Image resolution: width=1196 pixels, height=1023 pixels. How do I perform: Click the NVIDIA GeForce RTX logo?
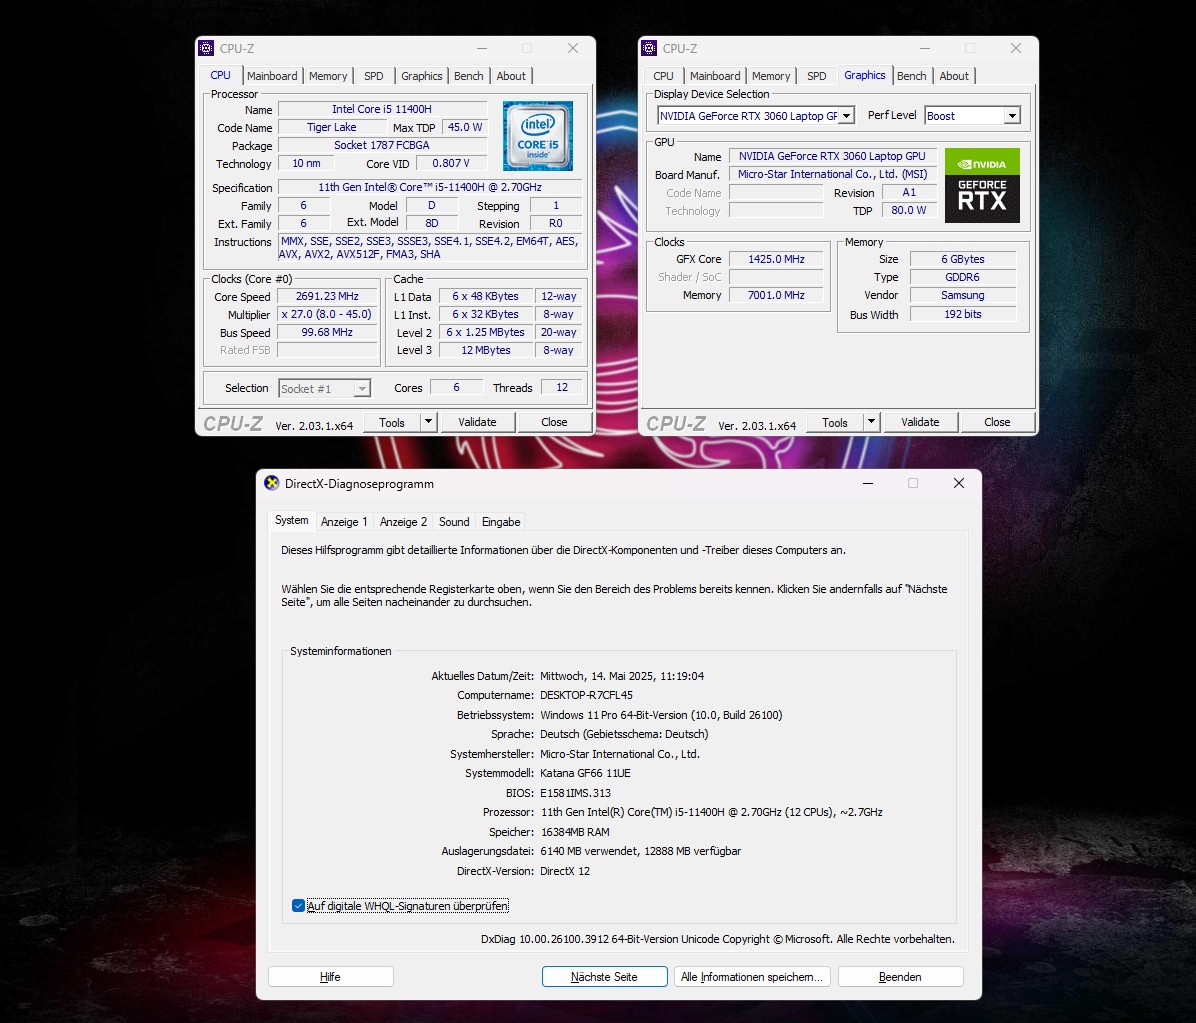[x=982, y=185]
